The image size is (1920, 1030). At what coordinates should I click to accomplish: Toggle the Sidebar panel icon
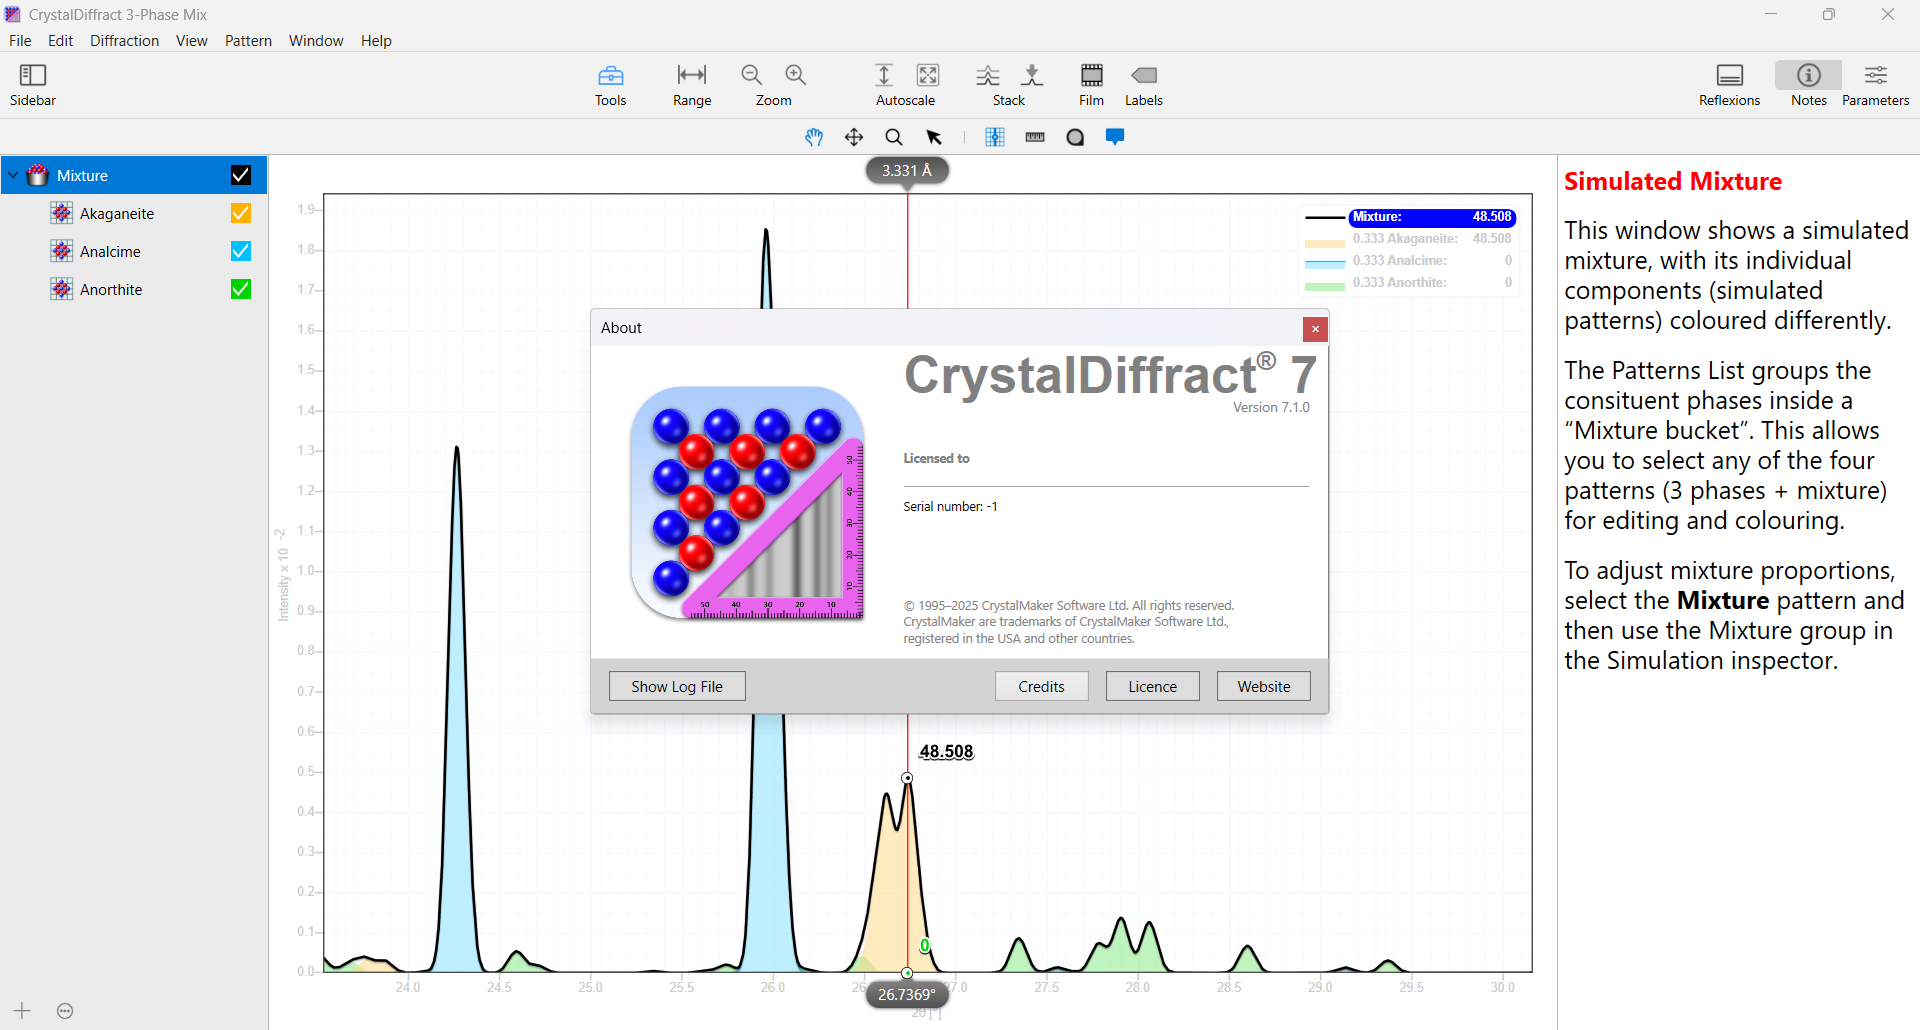(33, 75)
